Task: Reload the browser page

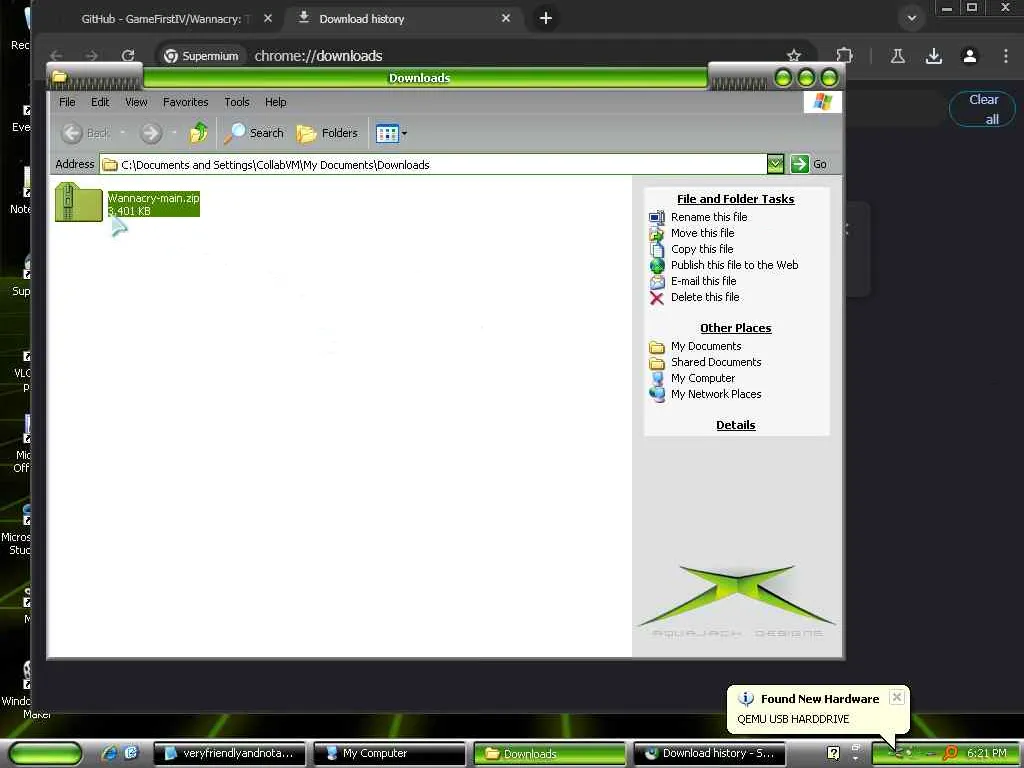Action: click(x=128, y=56)
